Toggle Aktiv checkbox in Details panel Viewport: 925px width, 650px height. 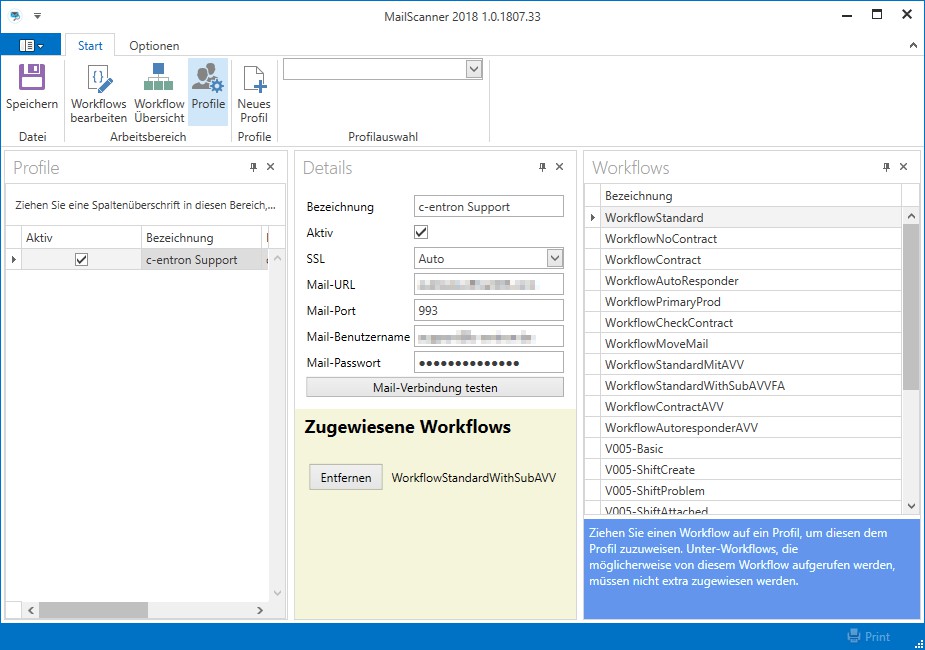(421, 232)
